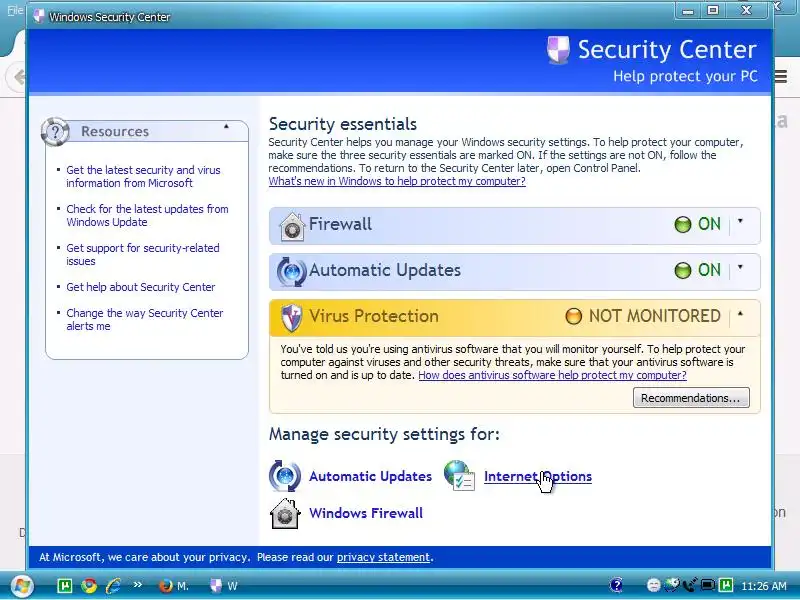Get support for security-related issues link
The image size is (800, 600).
coord(143,254)
